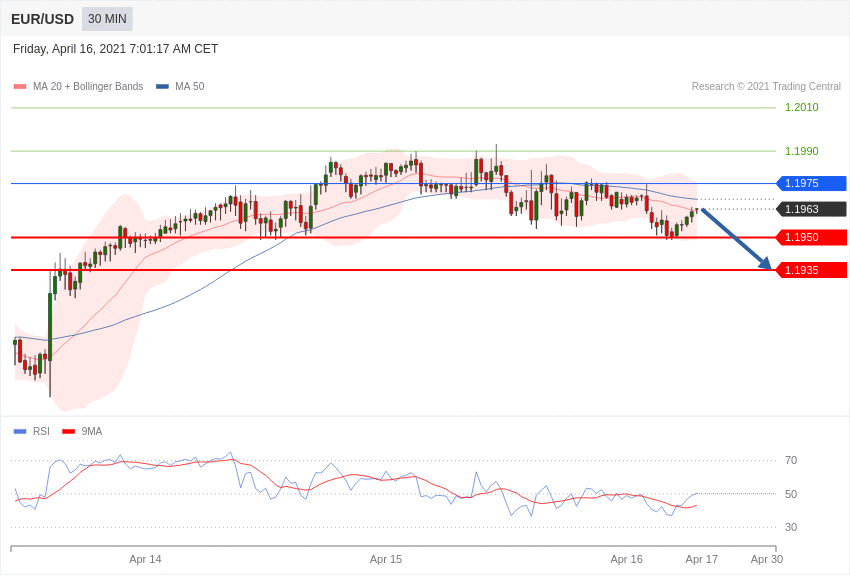Click the Apr 14 date axis label
The height and width of the screenshot is (576, 850).
tap(145, 559)
